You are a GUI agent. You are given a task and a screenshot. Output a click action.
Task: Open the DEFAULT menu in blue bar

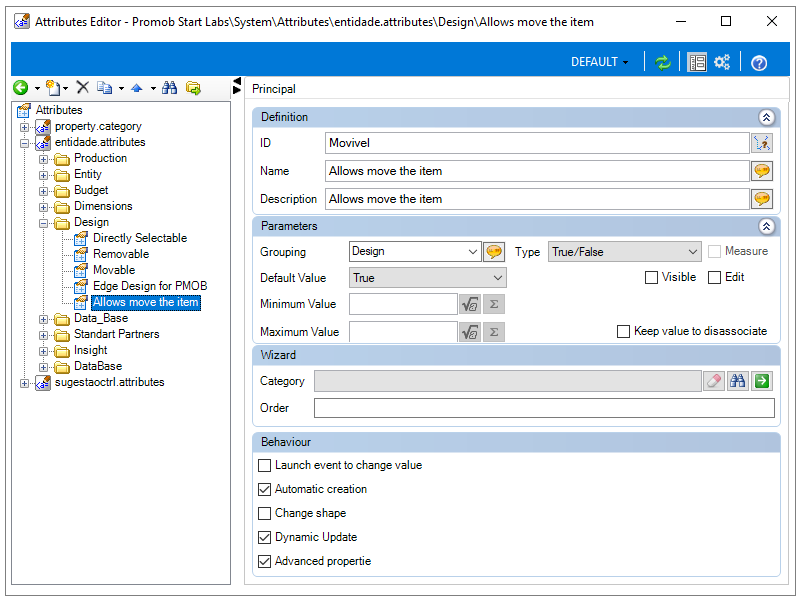[599, 62]
